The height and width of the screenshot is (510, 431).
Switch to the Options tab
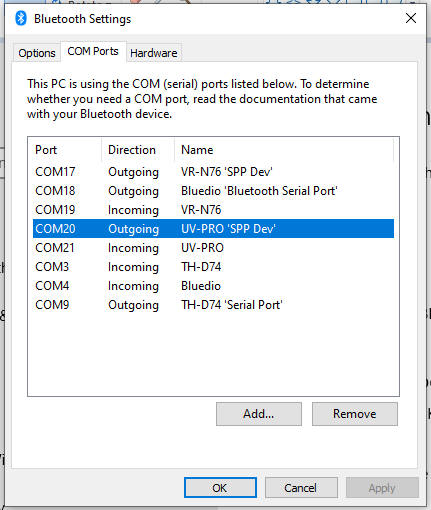[37, 53]
